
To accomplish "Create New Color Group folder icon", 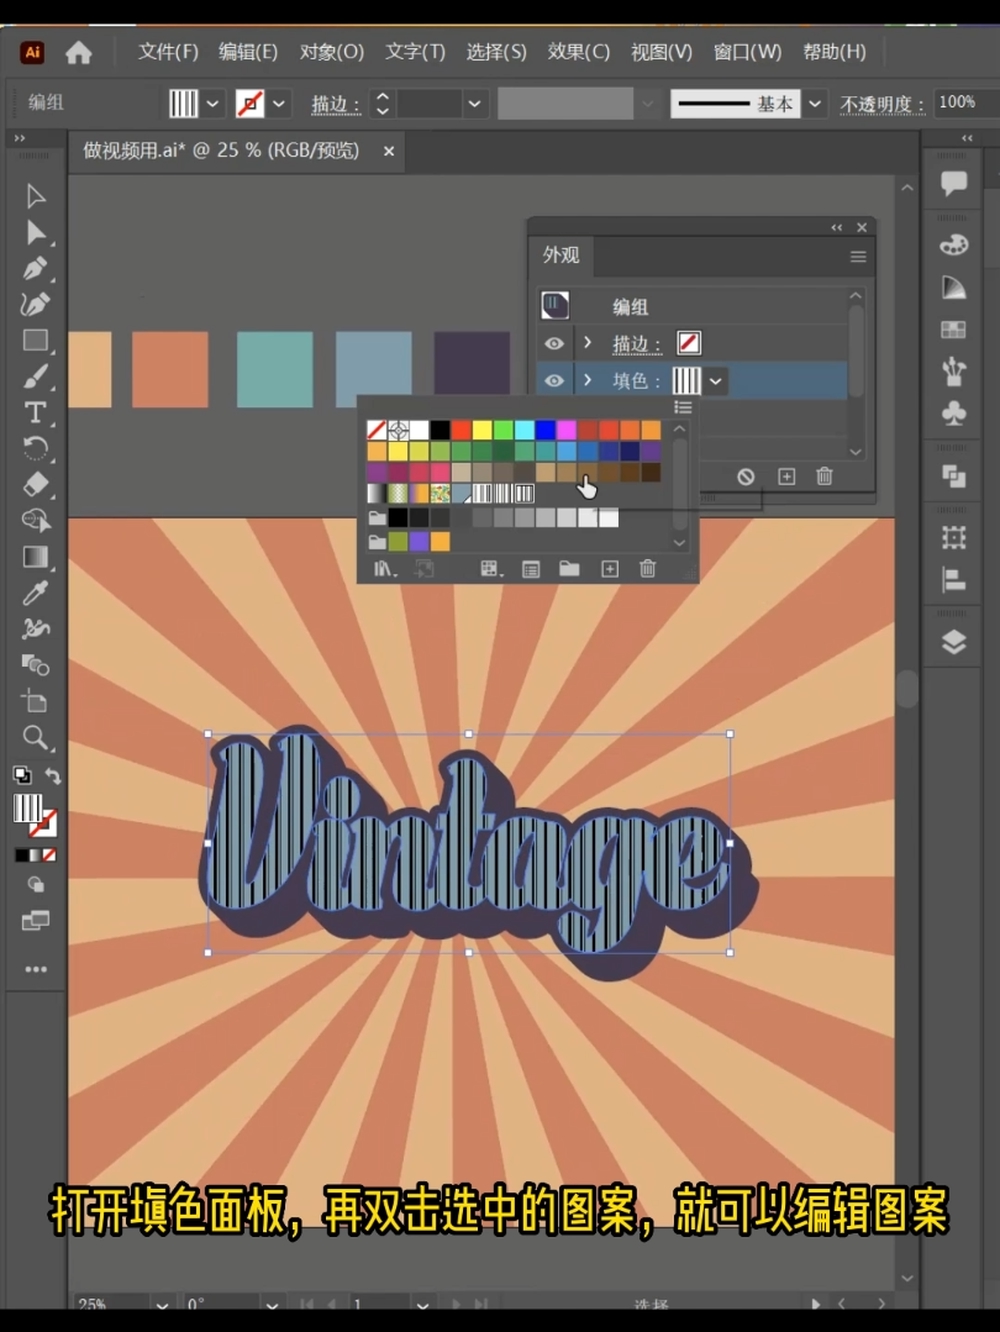I will click(x=569, y=569).
